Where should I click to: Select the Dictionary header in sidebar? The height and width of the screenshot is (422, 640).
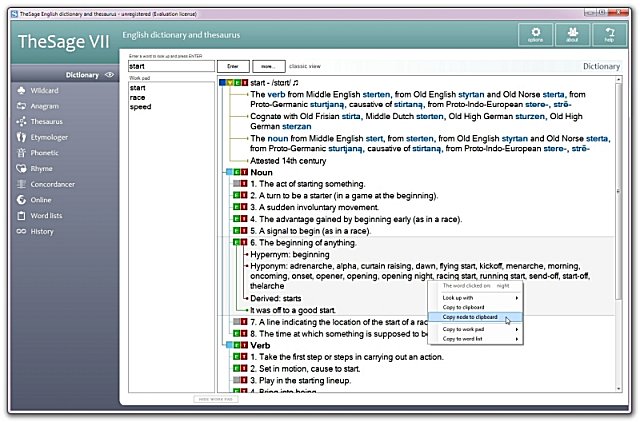[x=82, y=75]
